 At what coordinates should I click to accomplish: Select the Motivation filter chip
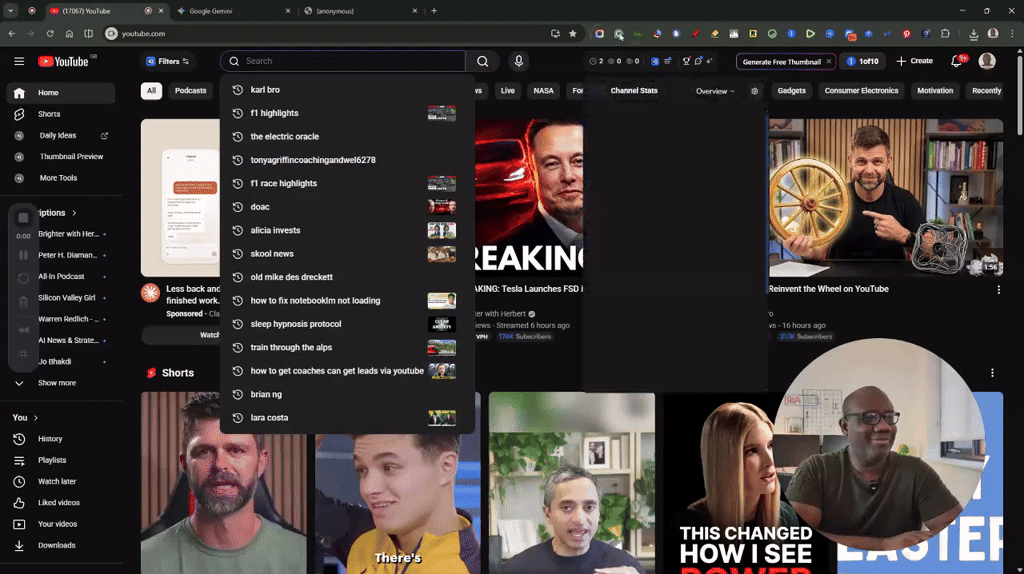pyautogui.click(x=935, y=91)
